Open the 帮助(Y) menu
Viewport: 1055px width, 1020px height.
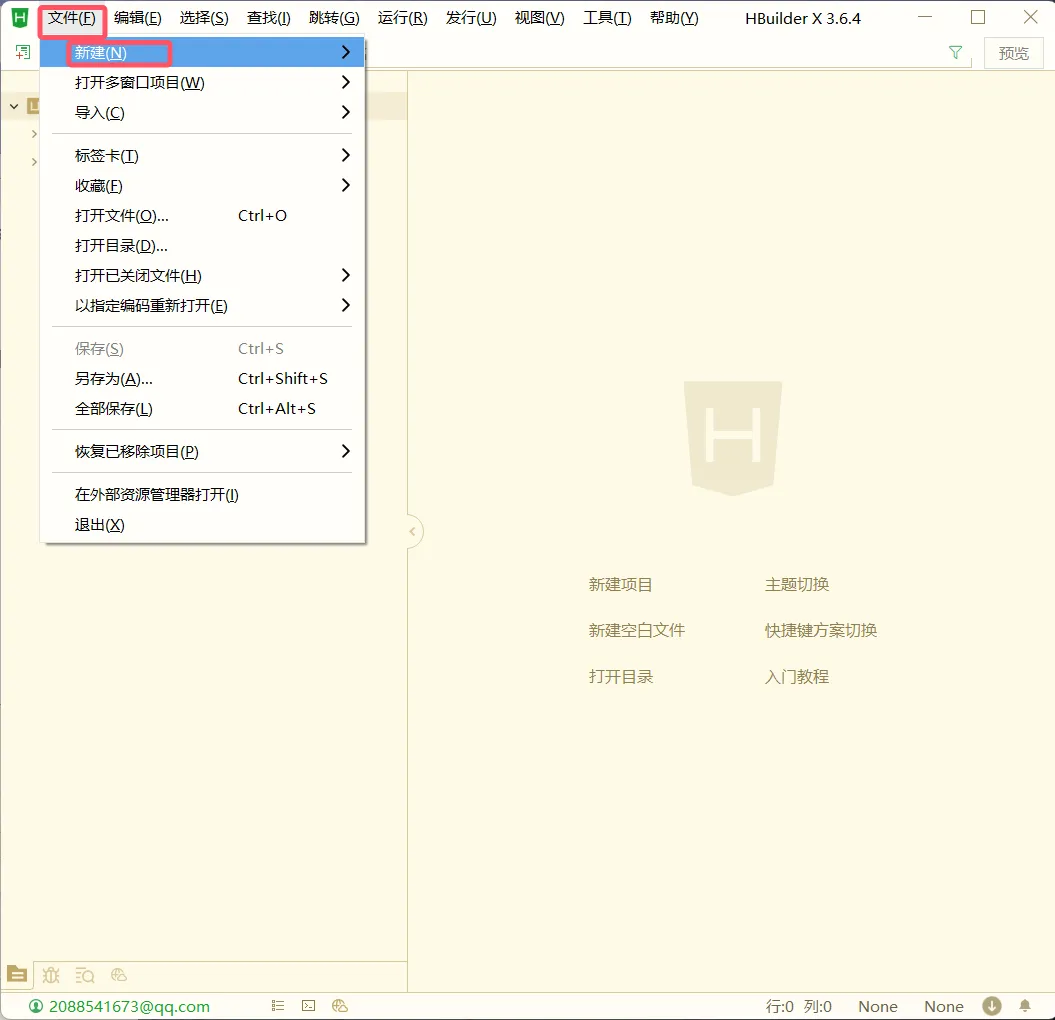click(674, 18)
